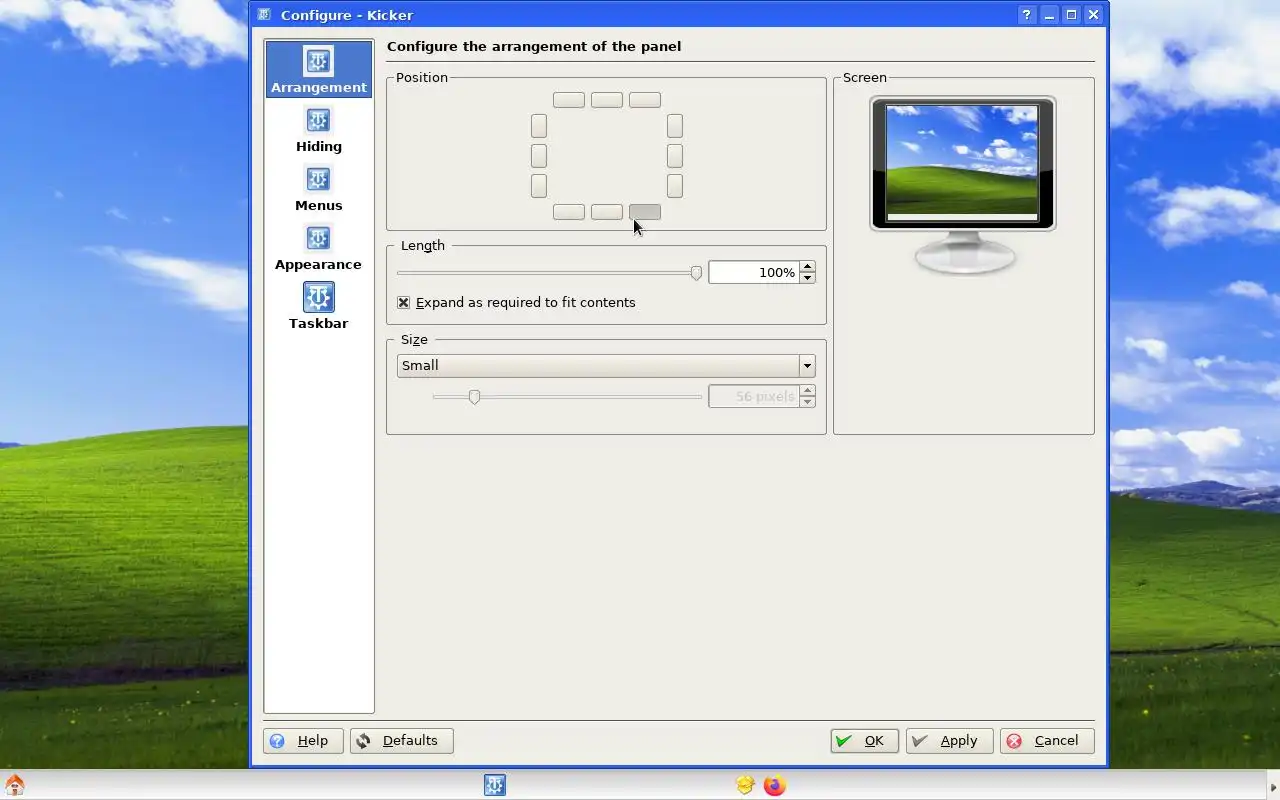Click the Length percentage input field
The image size is (1280, 800).
coord(753,272)
